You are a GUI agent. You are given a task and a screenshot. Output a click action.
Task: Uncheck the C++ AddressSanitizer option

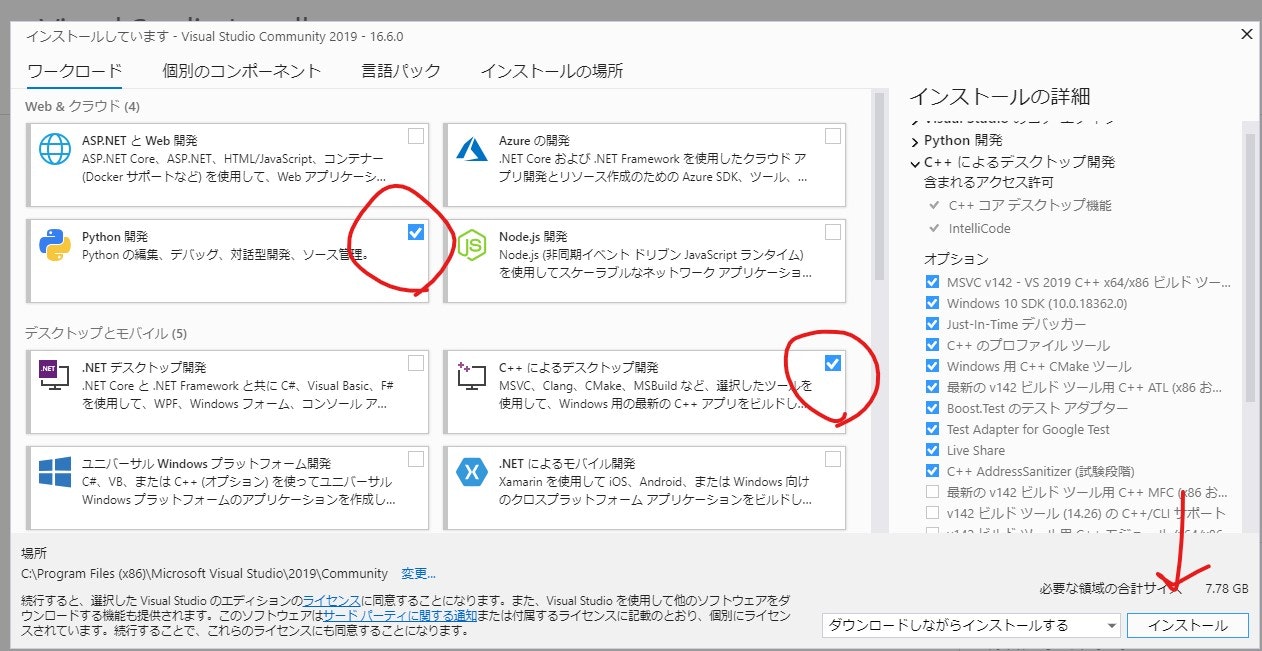click(x=932, y=471)
